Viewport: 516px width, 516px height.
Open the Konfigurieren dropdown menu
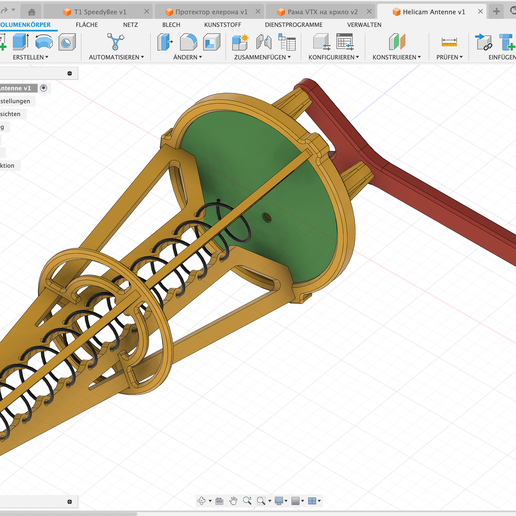(x=334, y=57)
